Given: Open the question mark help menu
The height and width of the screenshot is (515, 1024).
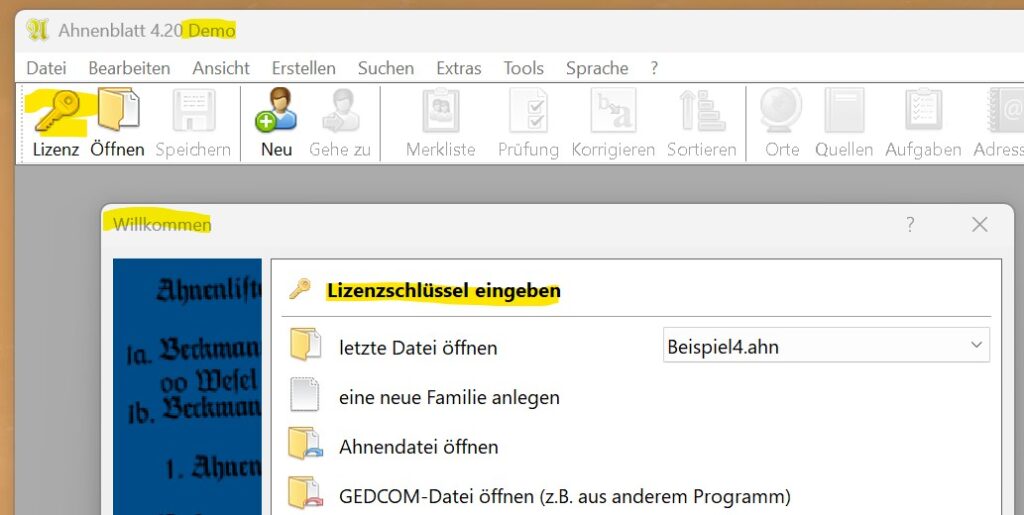Looking at the screenshot, I should point(654,68).
